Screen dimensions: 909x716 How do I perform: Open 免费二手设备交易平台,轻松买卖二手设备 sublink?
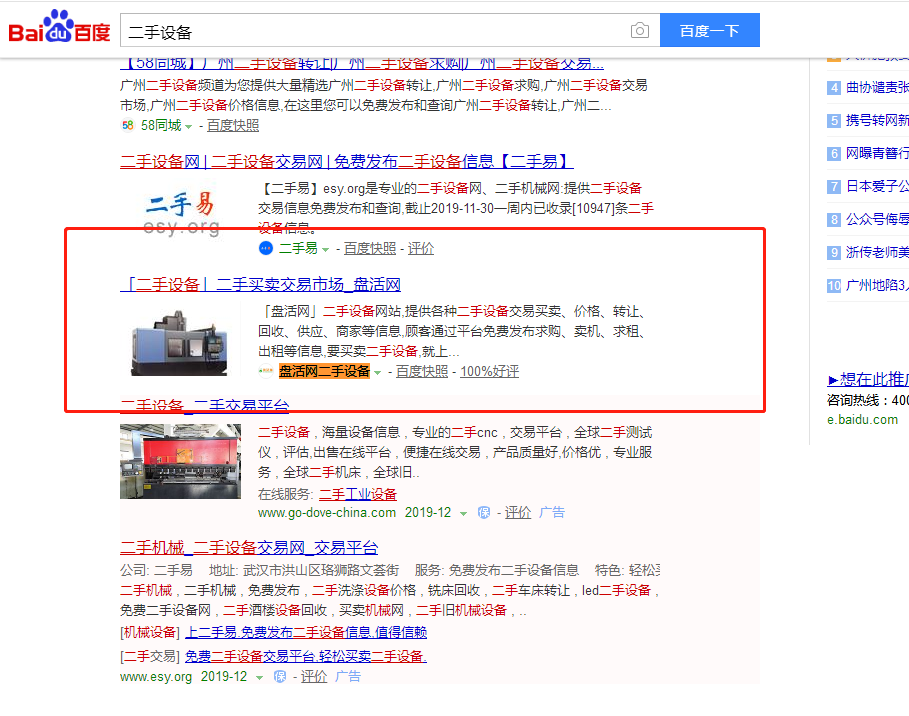(x=306, y=656)
